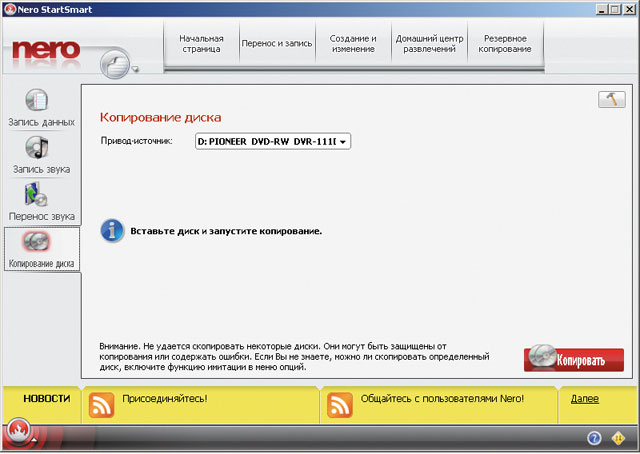Open the blue help question mark icon

(x=594, y=438)
